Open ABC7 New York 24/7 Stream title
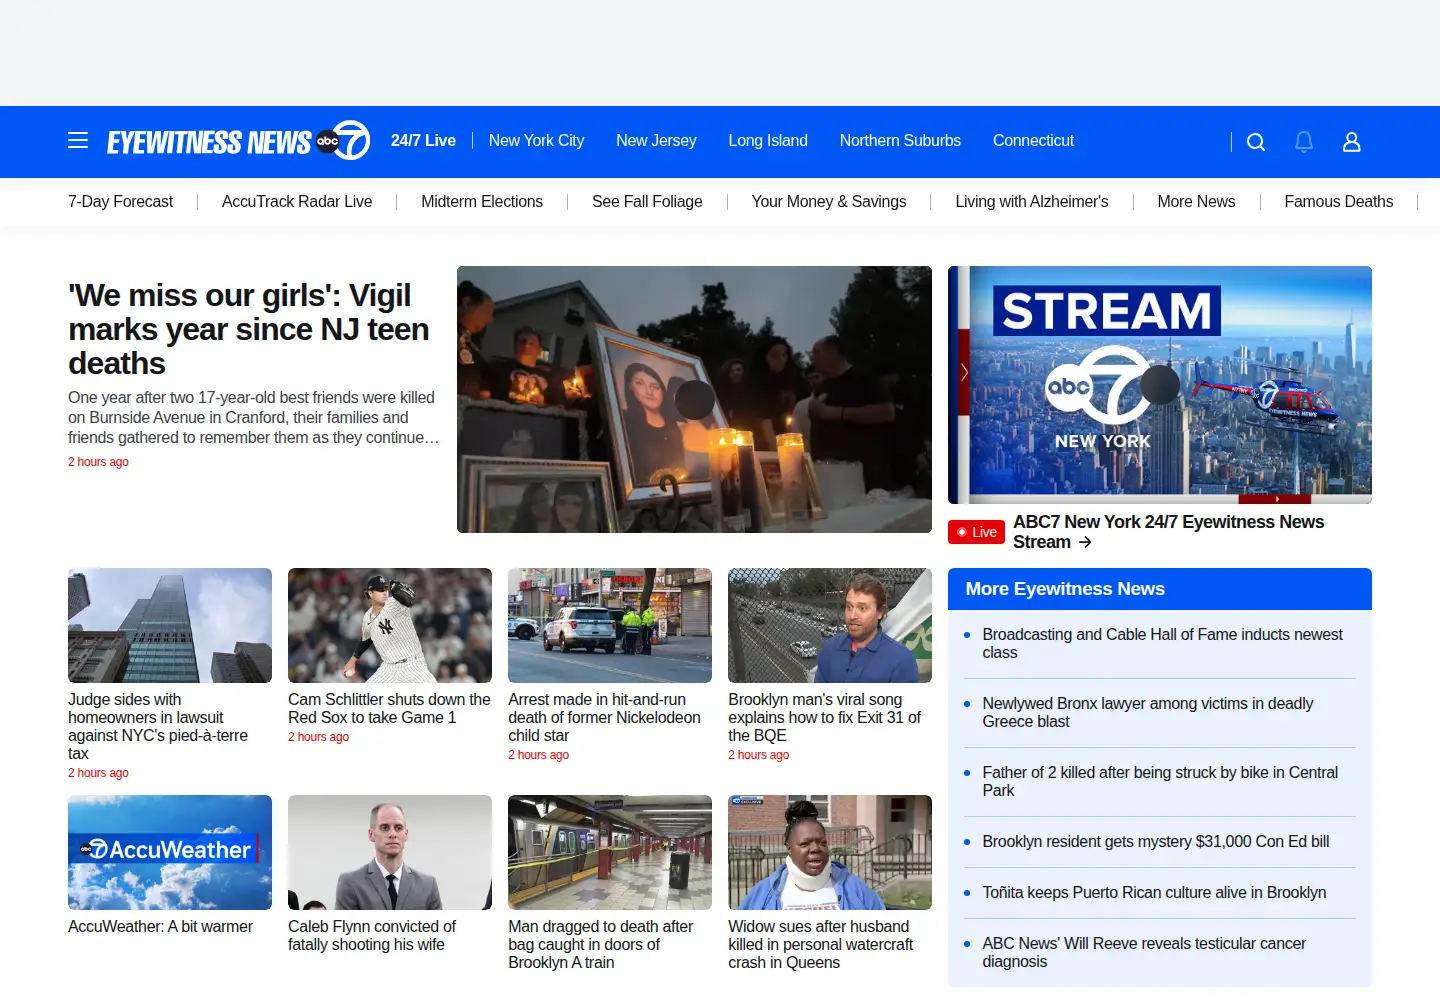Screen dimensions: 1440x1000 tap(1168, 532)
